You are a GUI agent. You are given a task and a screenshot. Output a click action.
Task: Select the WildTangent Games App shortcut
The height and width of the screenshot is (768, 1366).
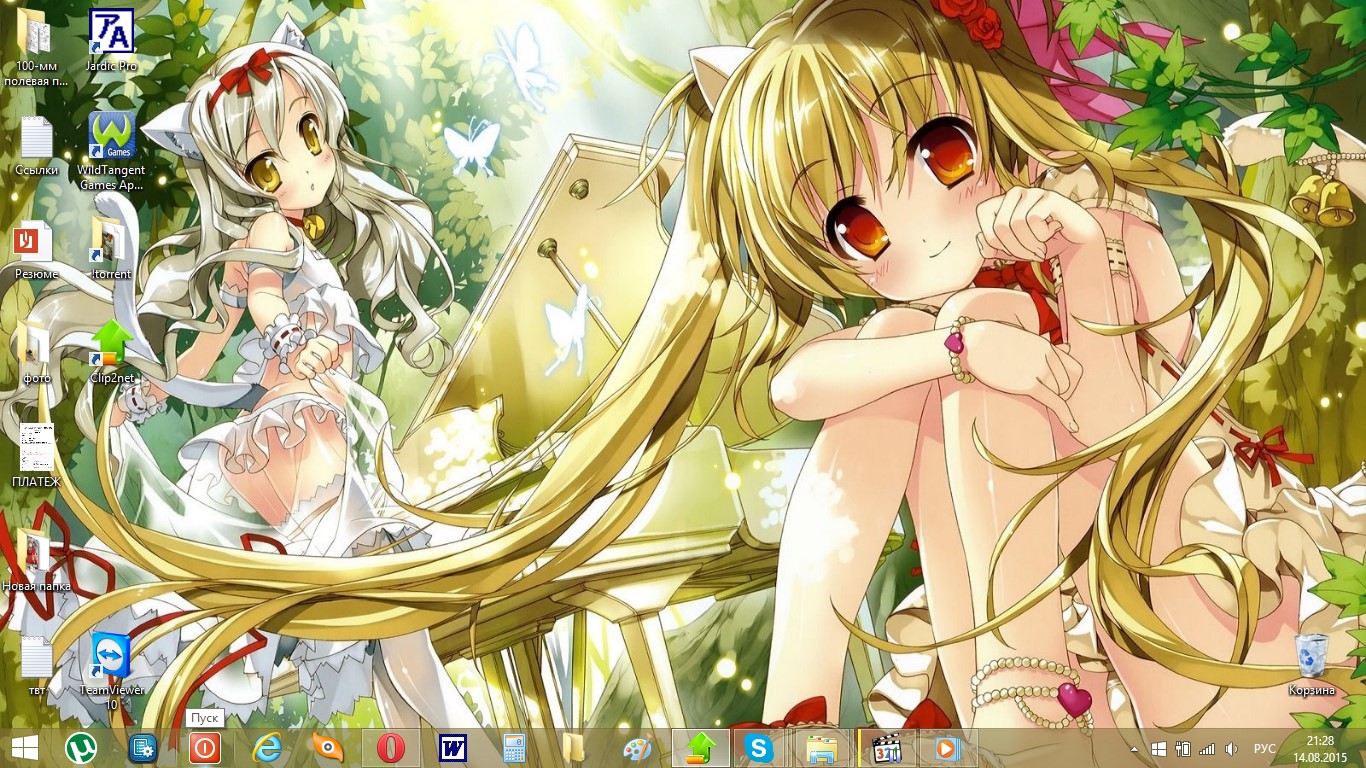click(112, 150)
